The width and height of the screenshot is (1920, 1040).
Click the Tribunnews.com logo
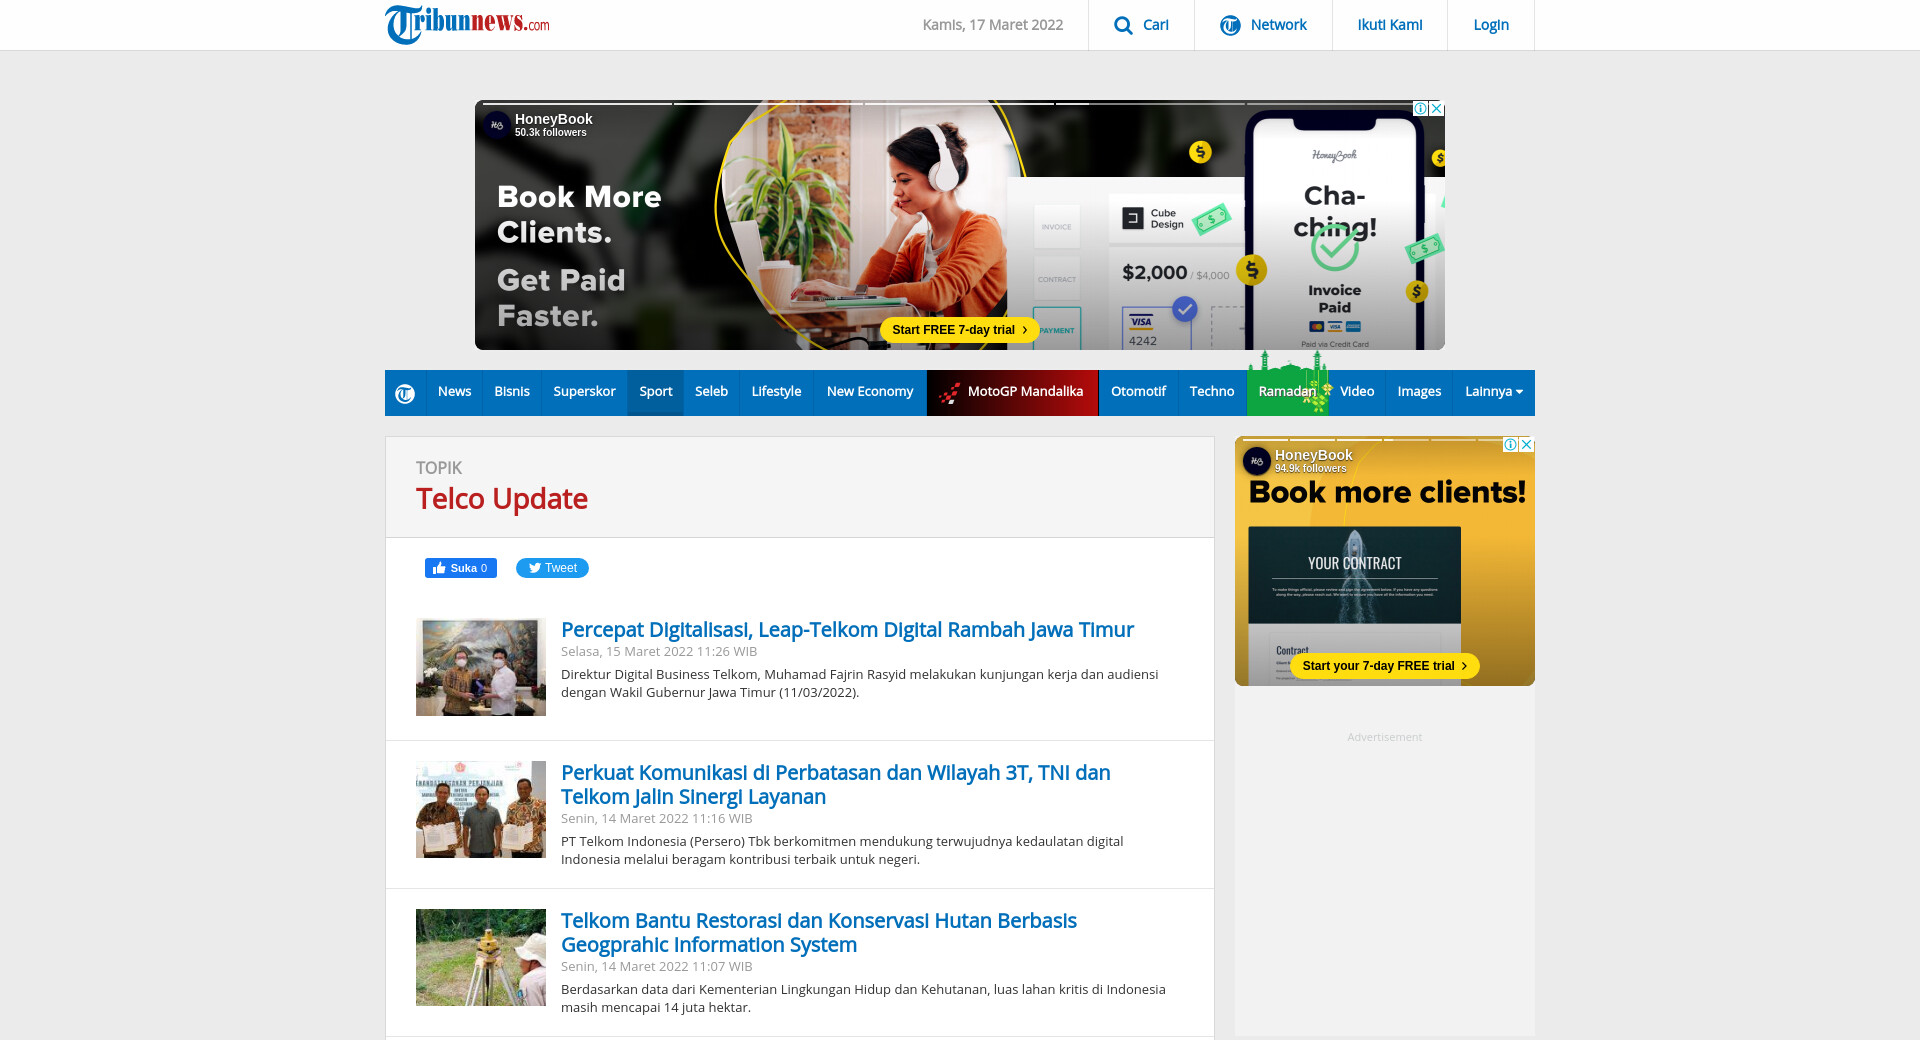[467, 24]
